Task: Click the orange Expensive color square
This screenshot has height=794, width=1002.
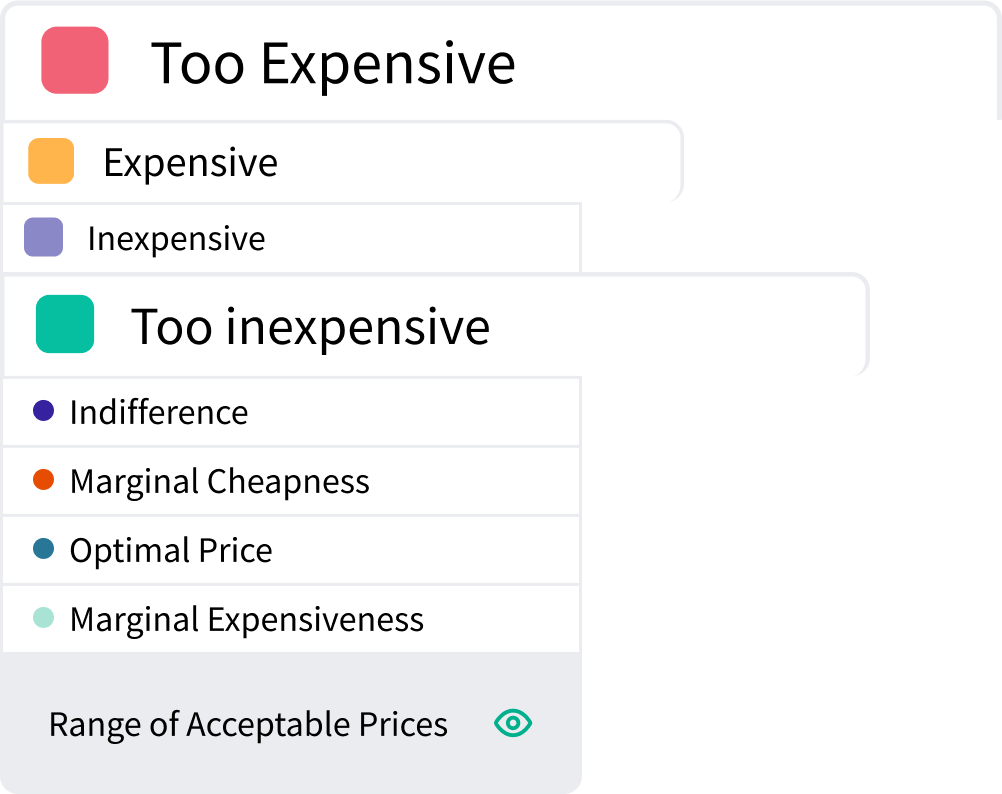Action: pyautogui.click(x=51, y=161)
